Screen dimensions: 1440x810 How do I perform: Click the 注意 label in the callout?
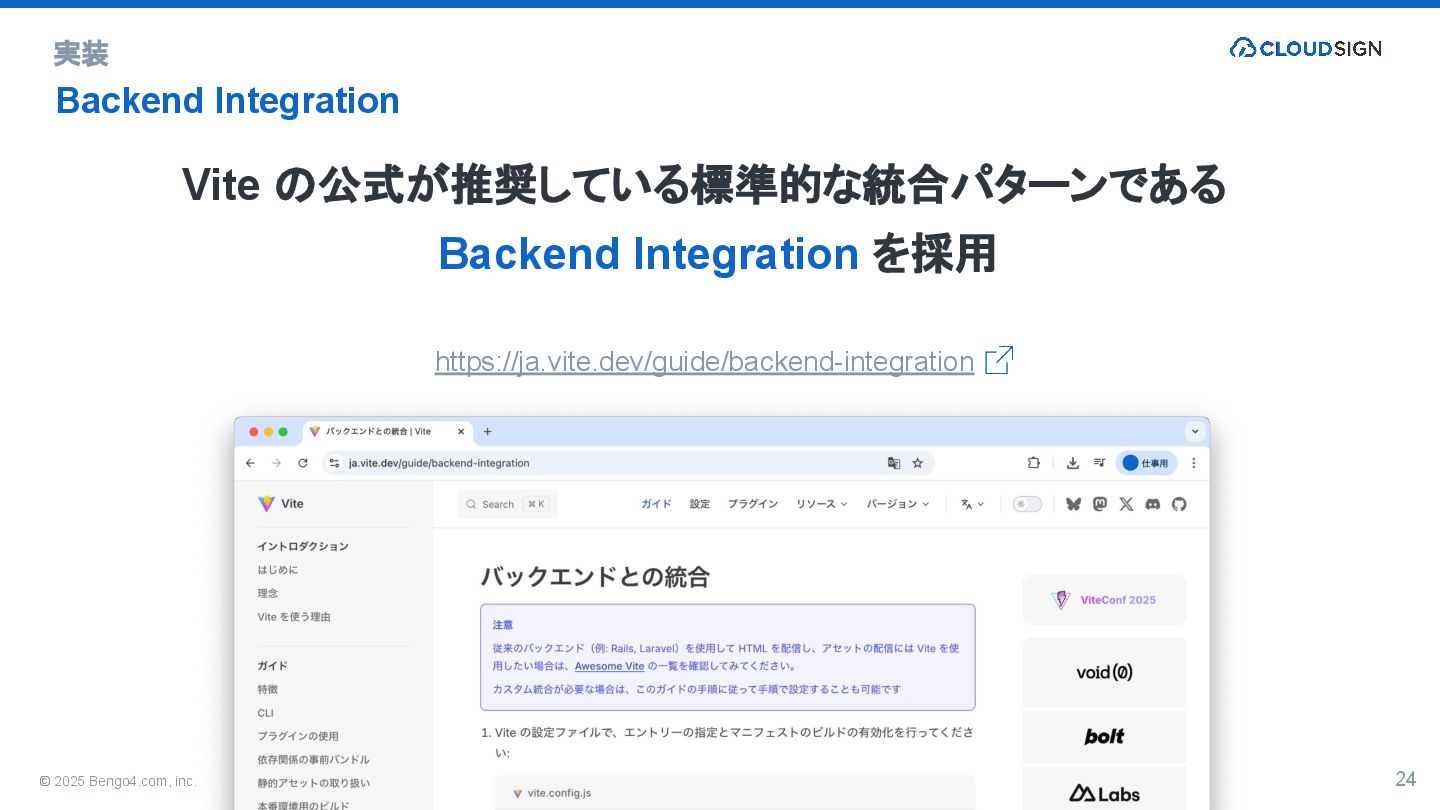(502, 625)
